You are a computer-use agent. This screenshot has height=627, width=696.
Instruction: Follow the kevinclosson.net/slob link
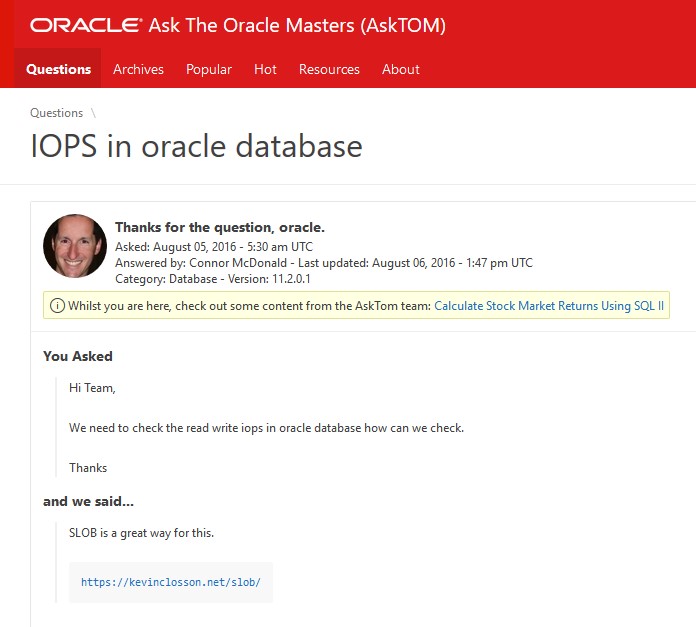170,582
